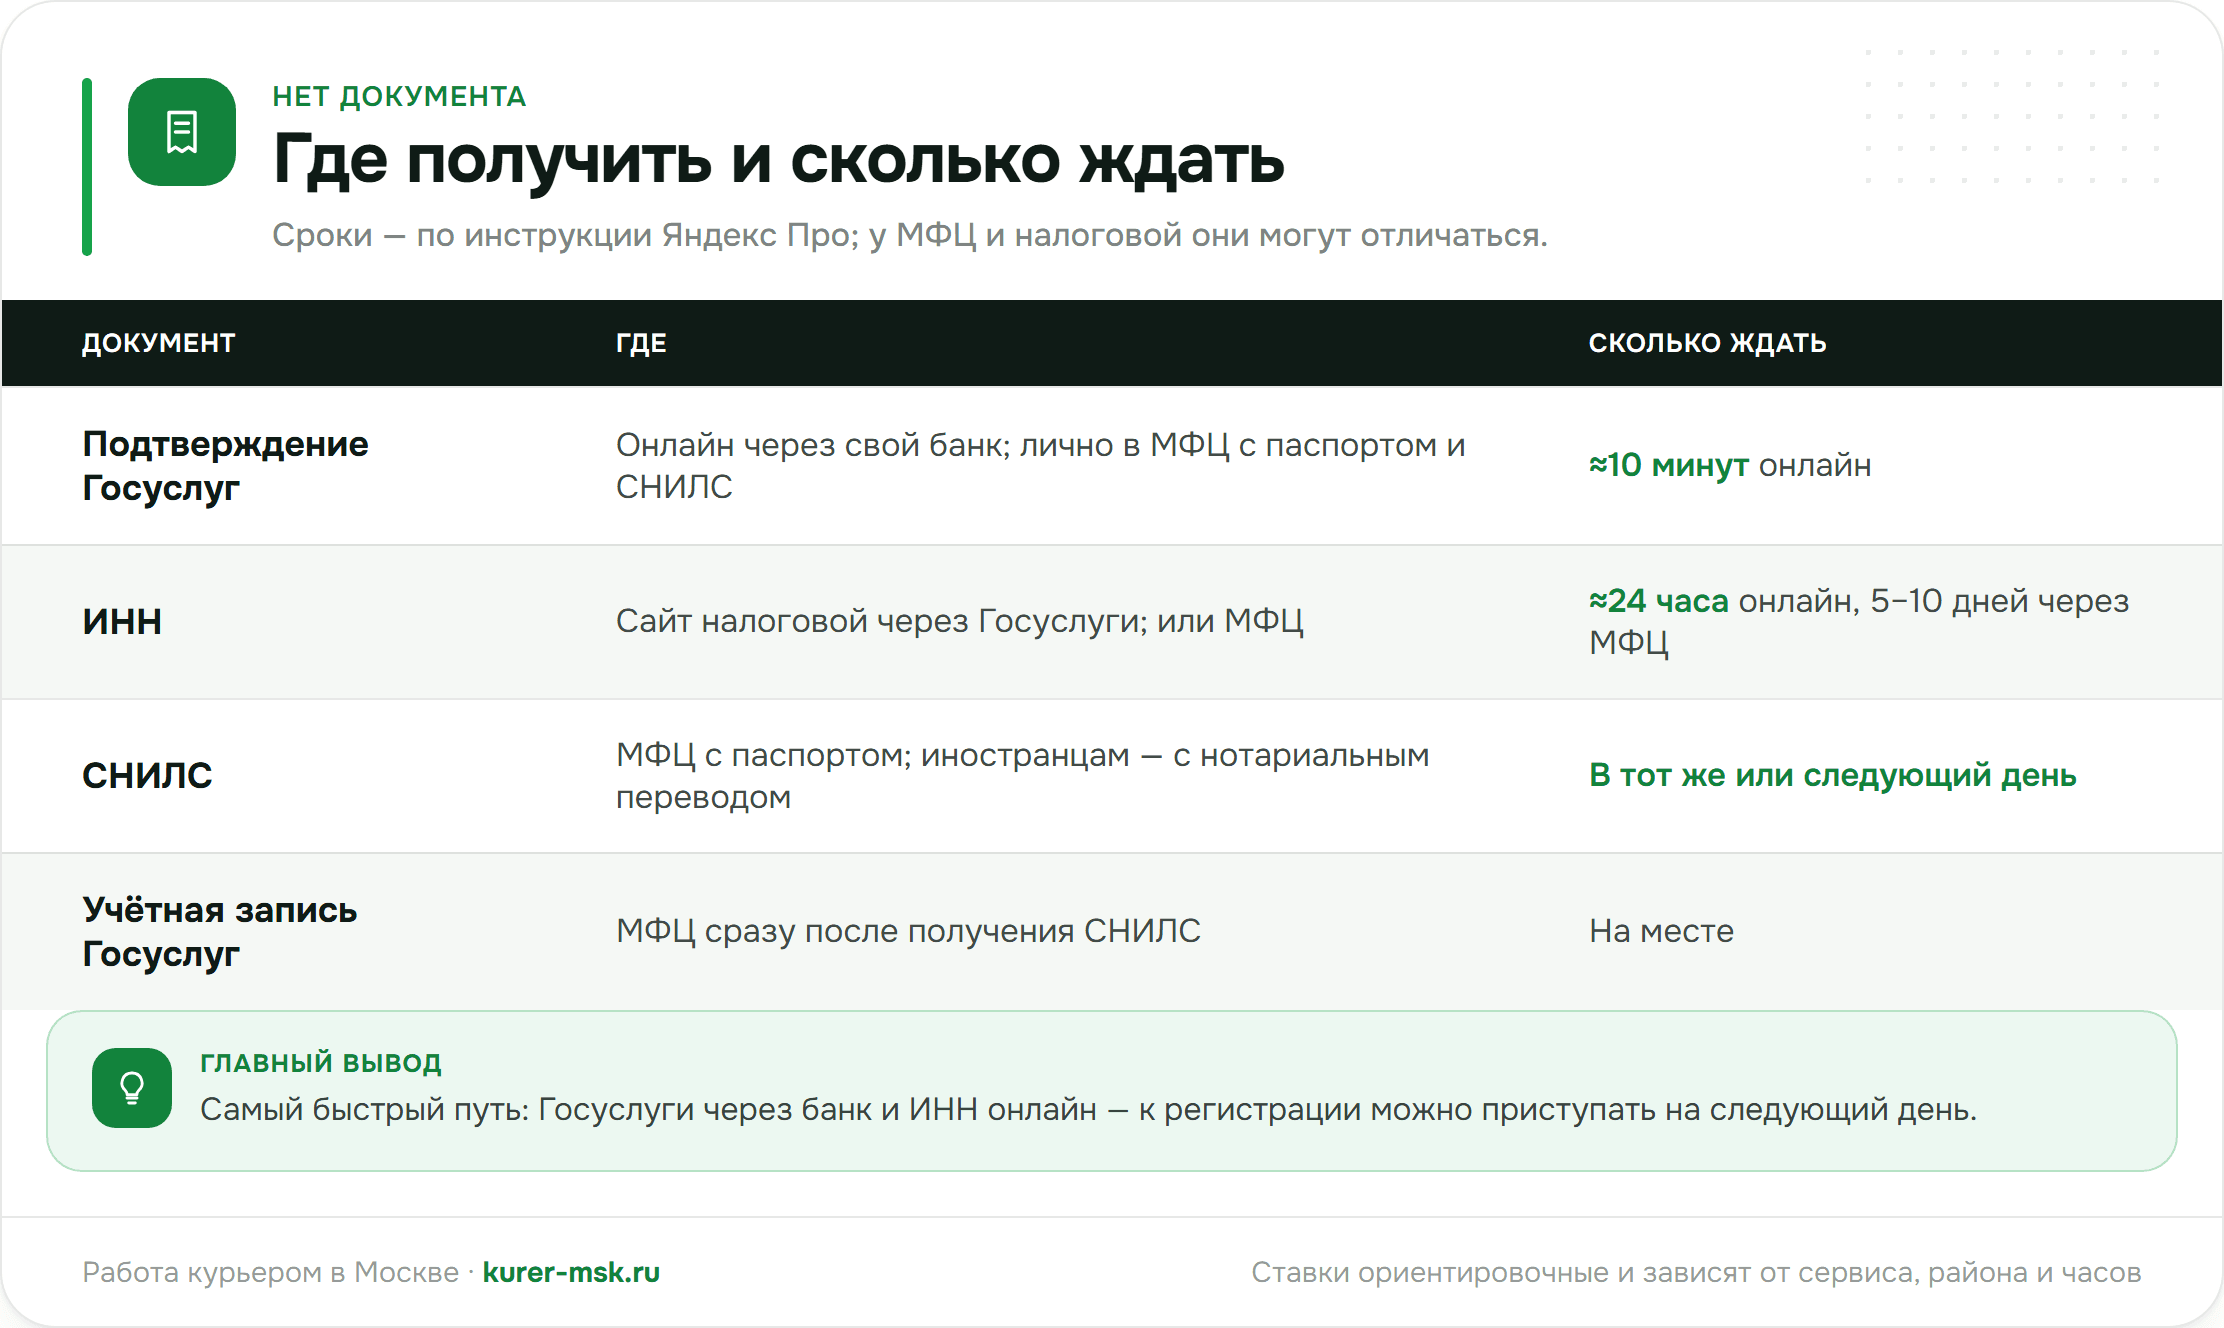Click 'Сайт налоговой через Госуслуги; или МФЦ'
This screenshot has width=2224, height=1328.
[x=959, y=621]
